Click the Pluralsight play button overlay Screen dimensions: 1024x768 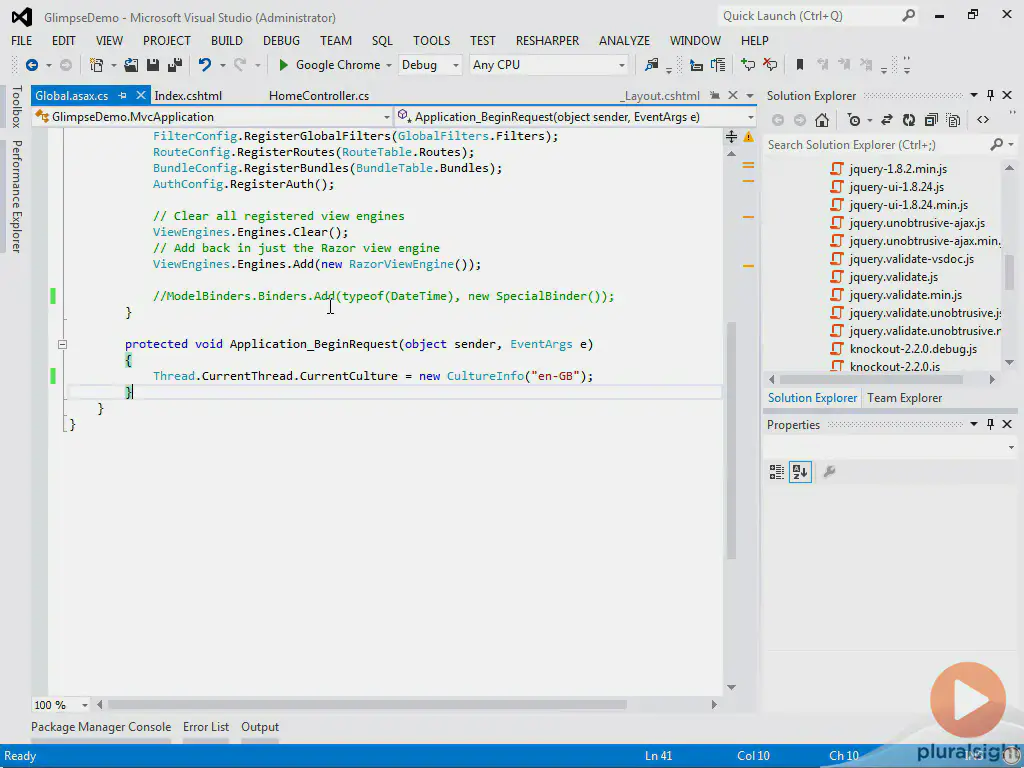coord(968,700)
